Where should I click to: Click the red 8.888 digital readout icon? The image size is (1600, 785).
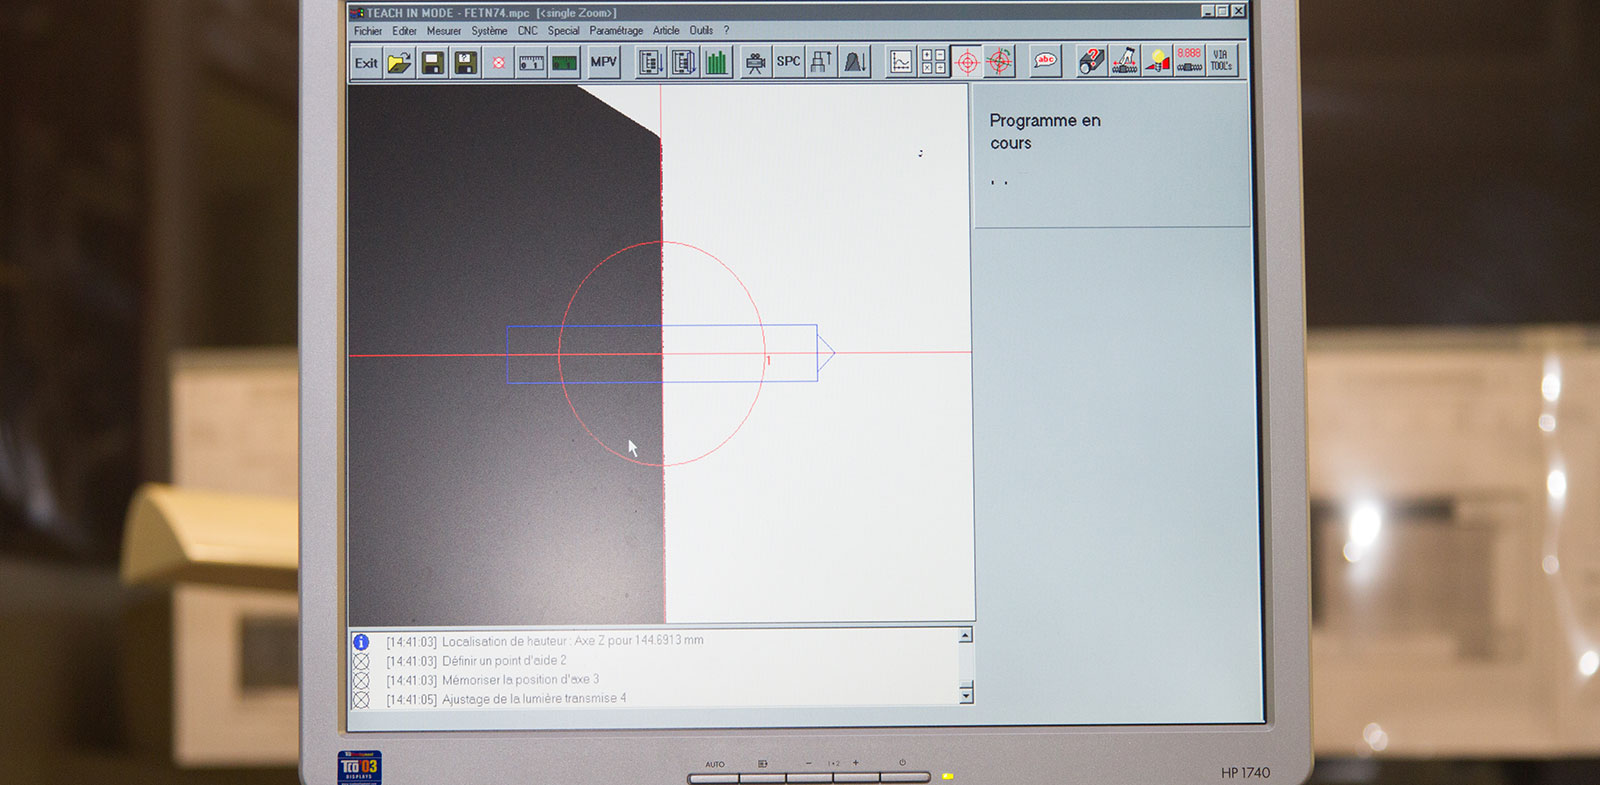coord(1189,61)
